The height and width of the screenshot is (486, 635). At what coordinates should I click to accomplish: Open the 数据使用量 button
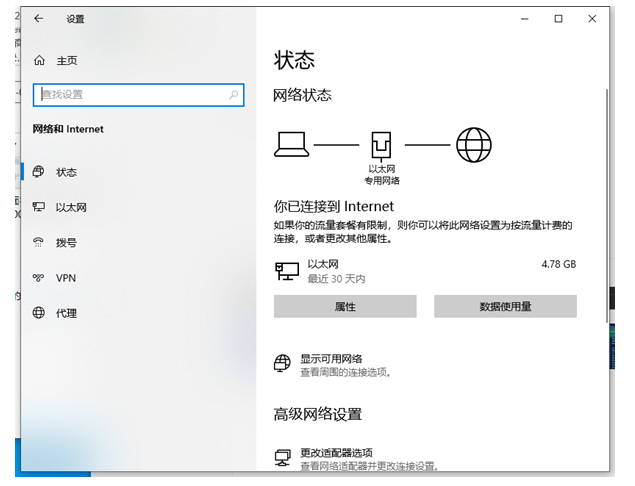point(505,307)
